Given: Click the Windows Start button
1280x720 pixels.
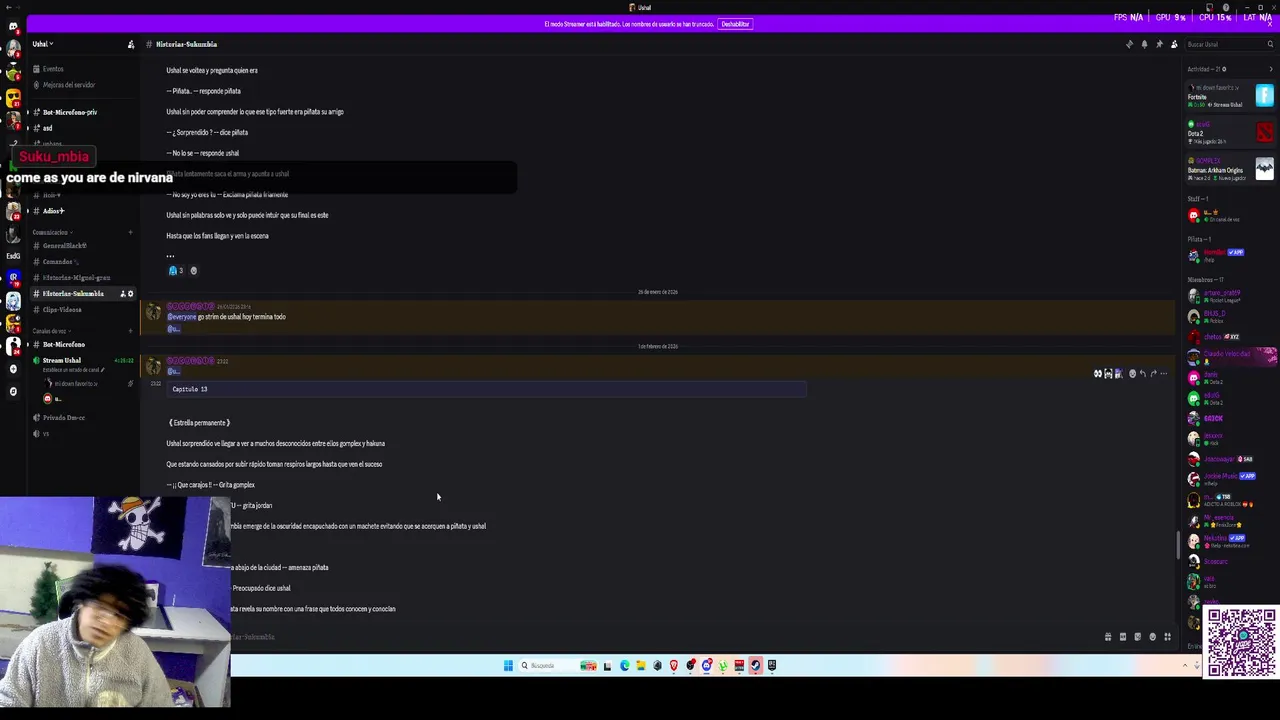Looking at the screenshot, I should [508, 666].
